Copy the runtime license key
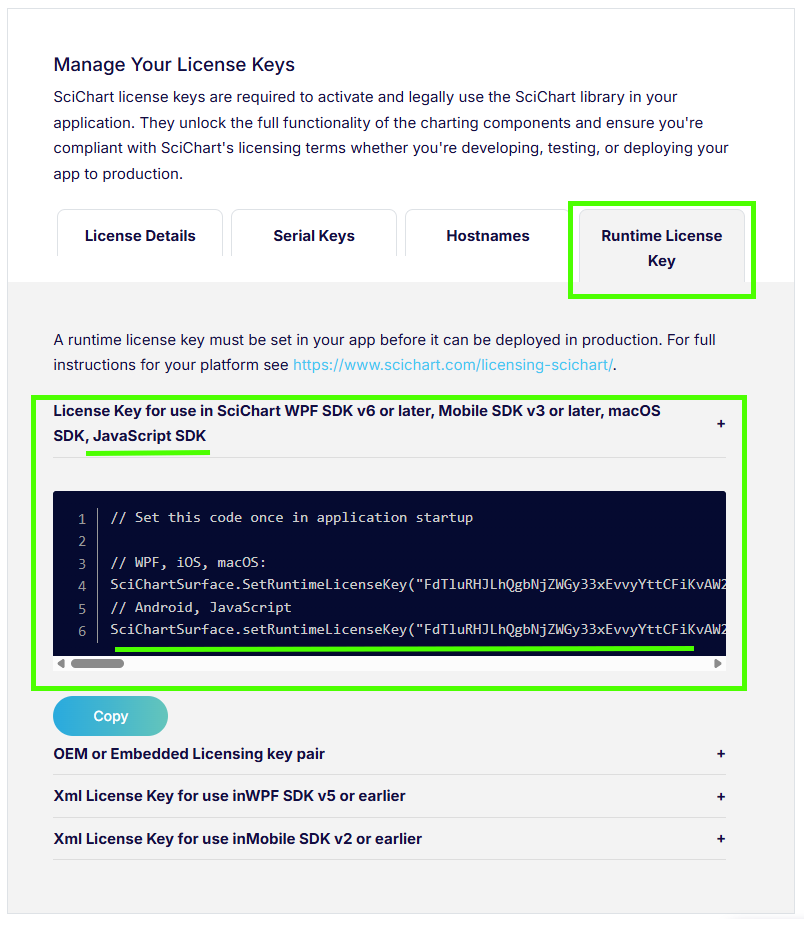The width and height of the screenshot is (805, 944). tap(110, 715)
